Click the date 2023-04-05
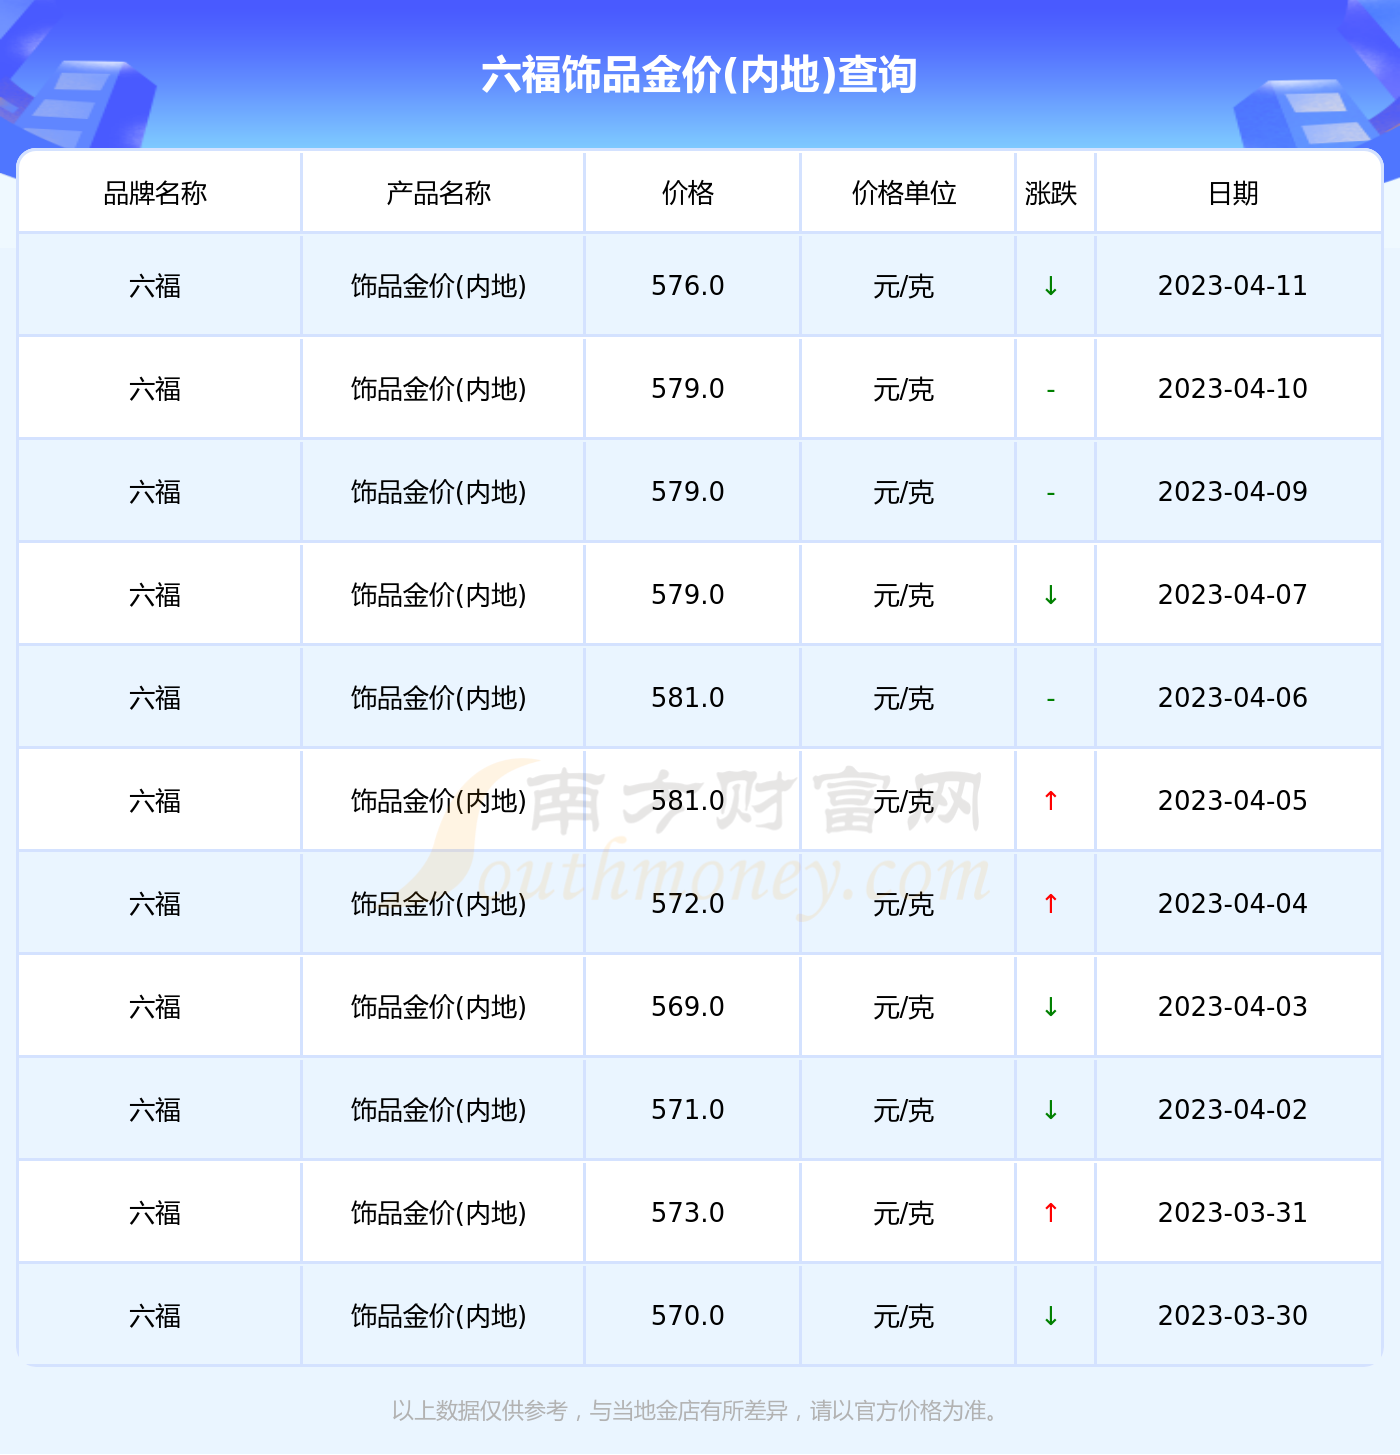Screen dimensions: 1400x1455 point(1233,801)
